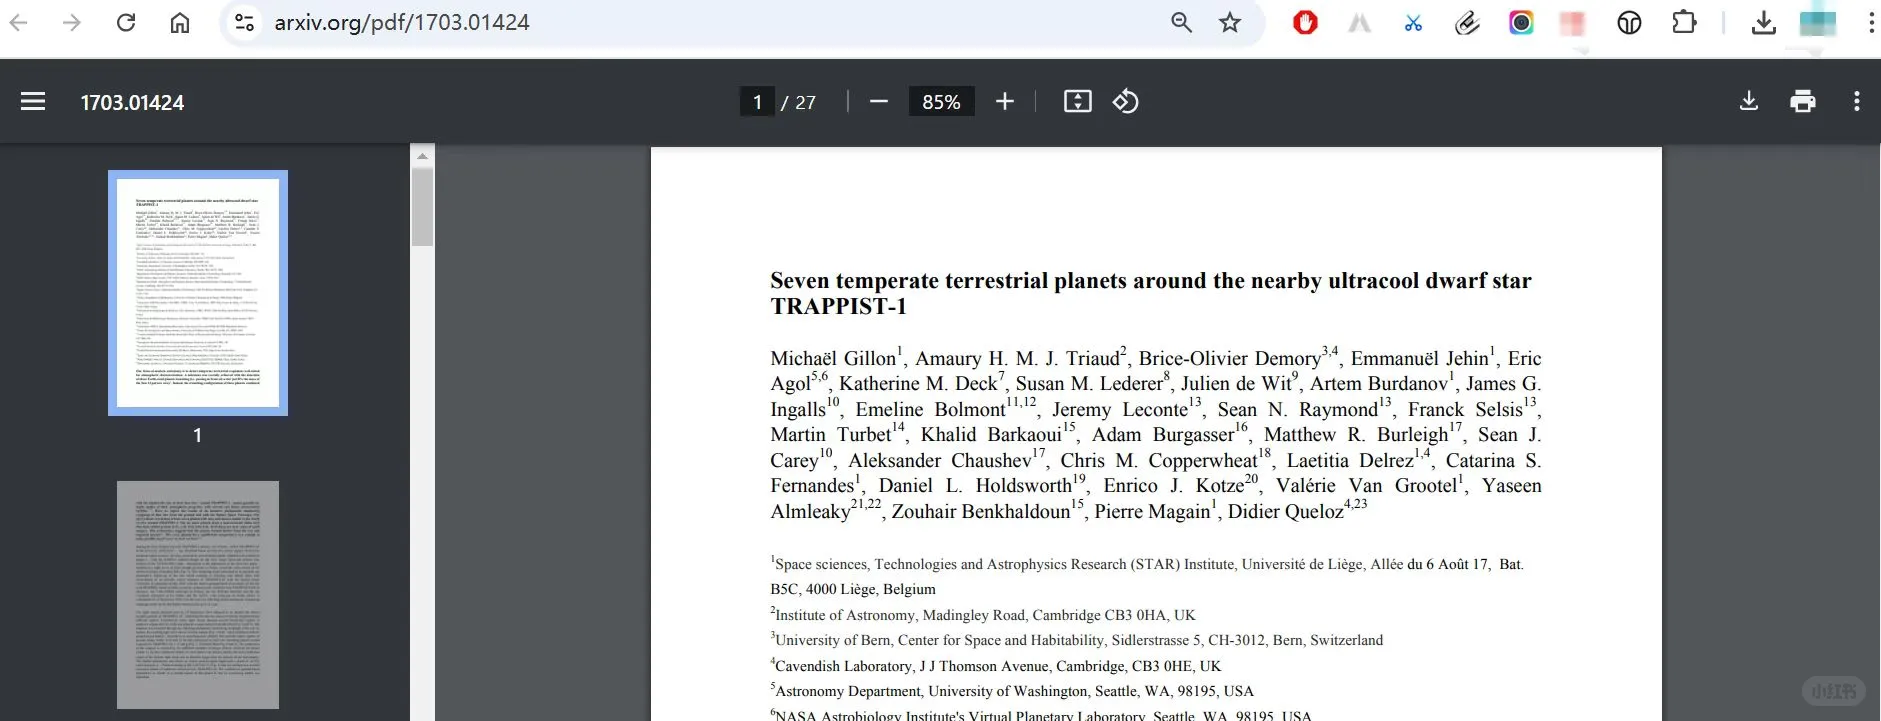Open the browser home page
Viewport: 1881px width, 721px height.
[180, 22]
